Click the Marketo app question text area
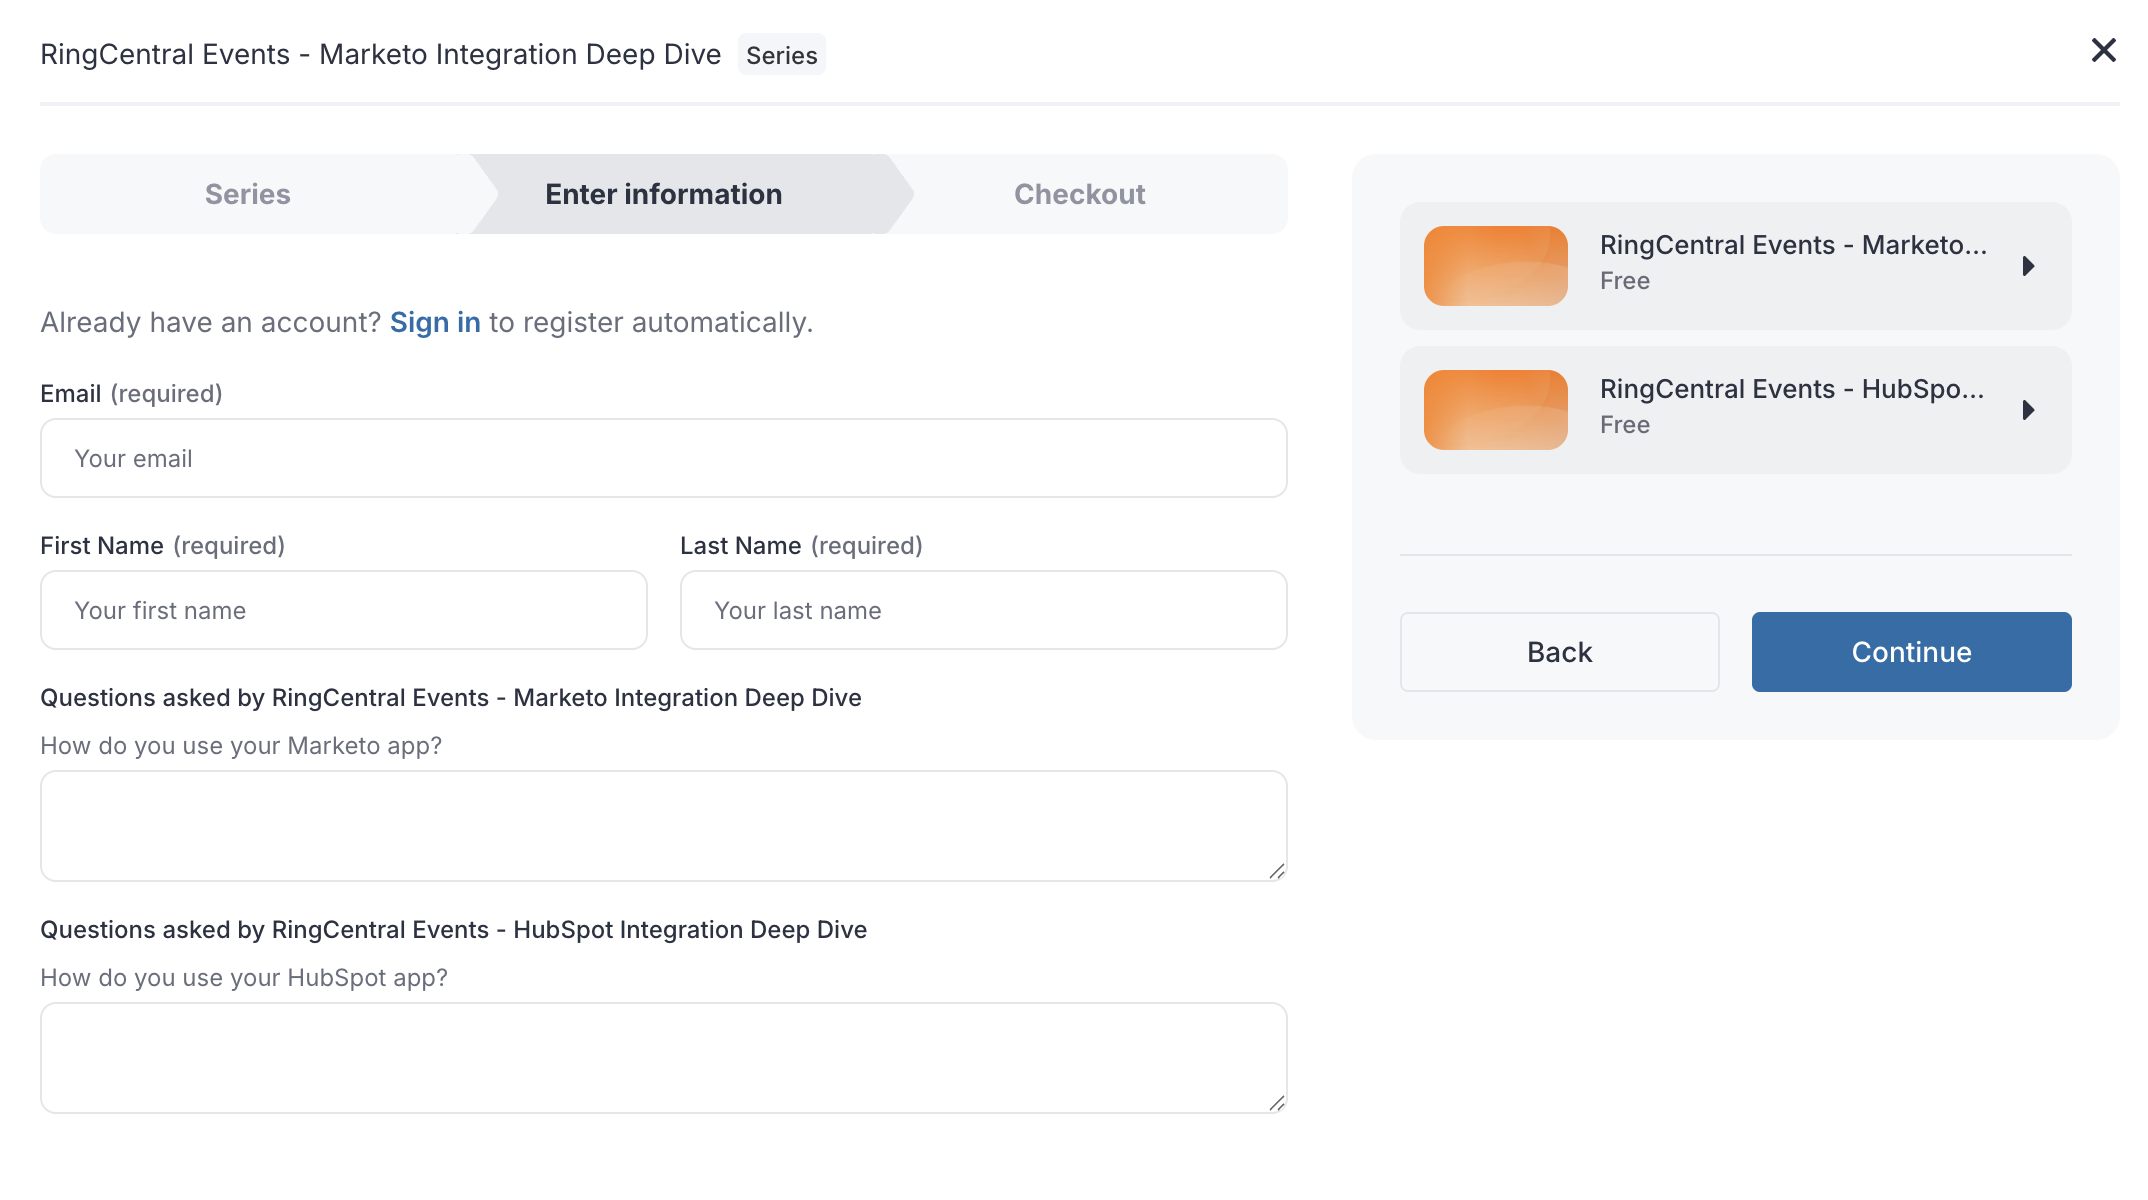The width and height of the screenshot is (2148, 1200). tap(664, 826)
